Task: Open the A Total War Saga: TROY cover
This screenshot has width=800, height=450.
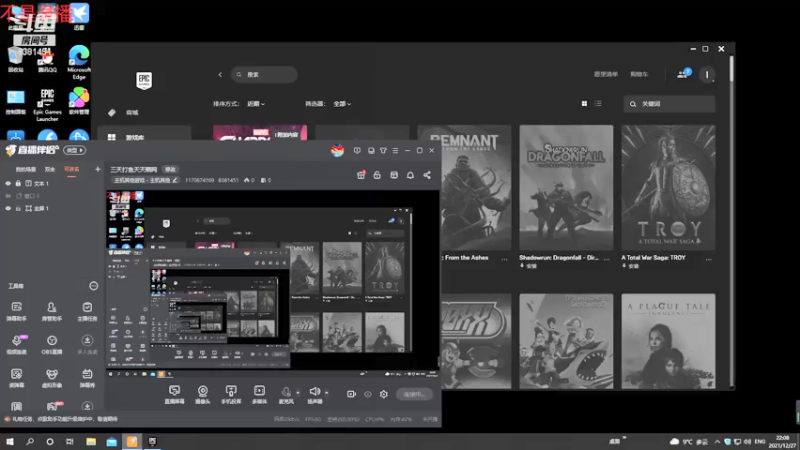Action: tap(668, 188)
